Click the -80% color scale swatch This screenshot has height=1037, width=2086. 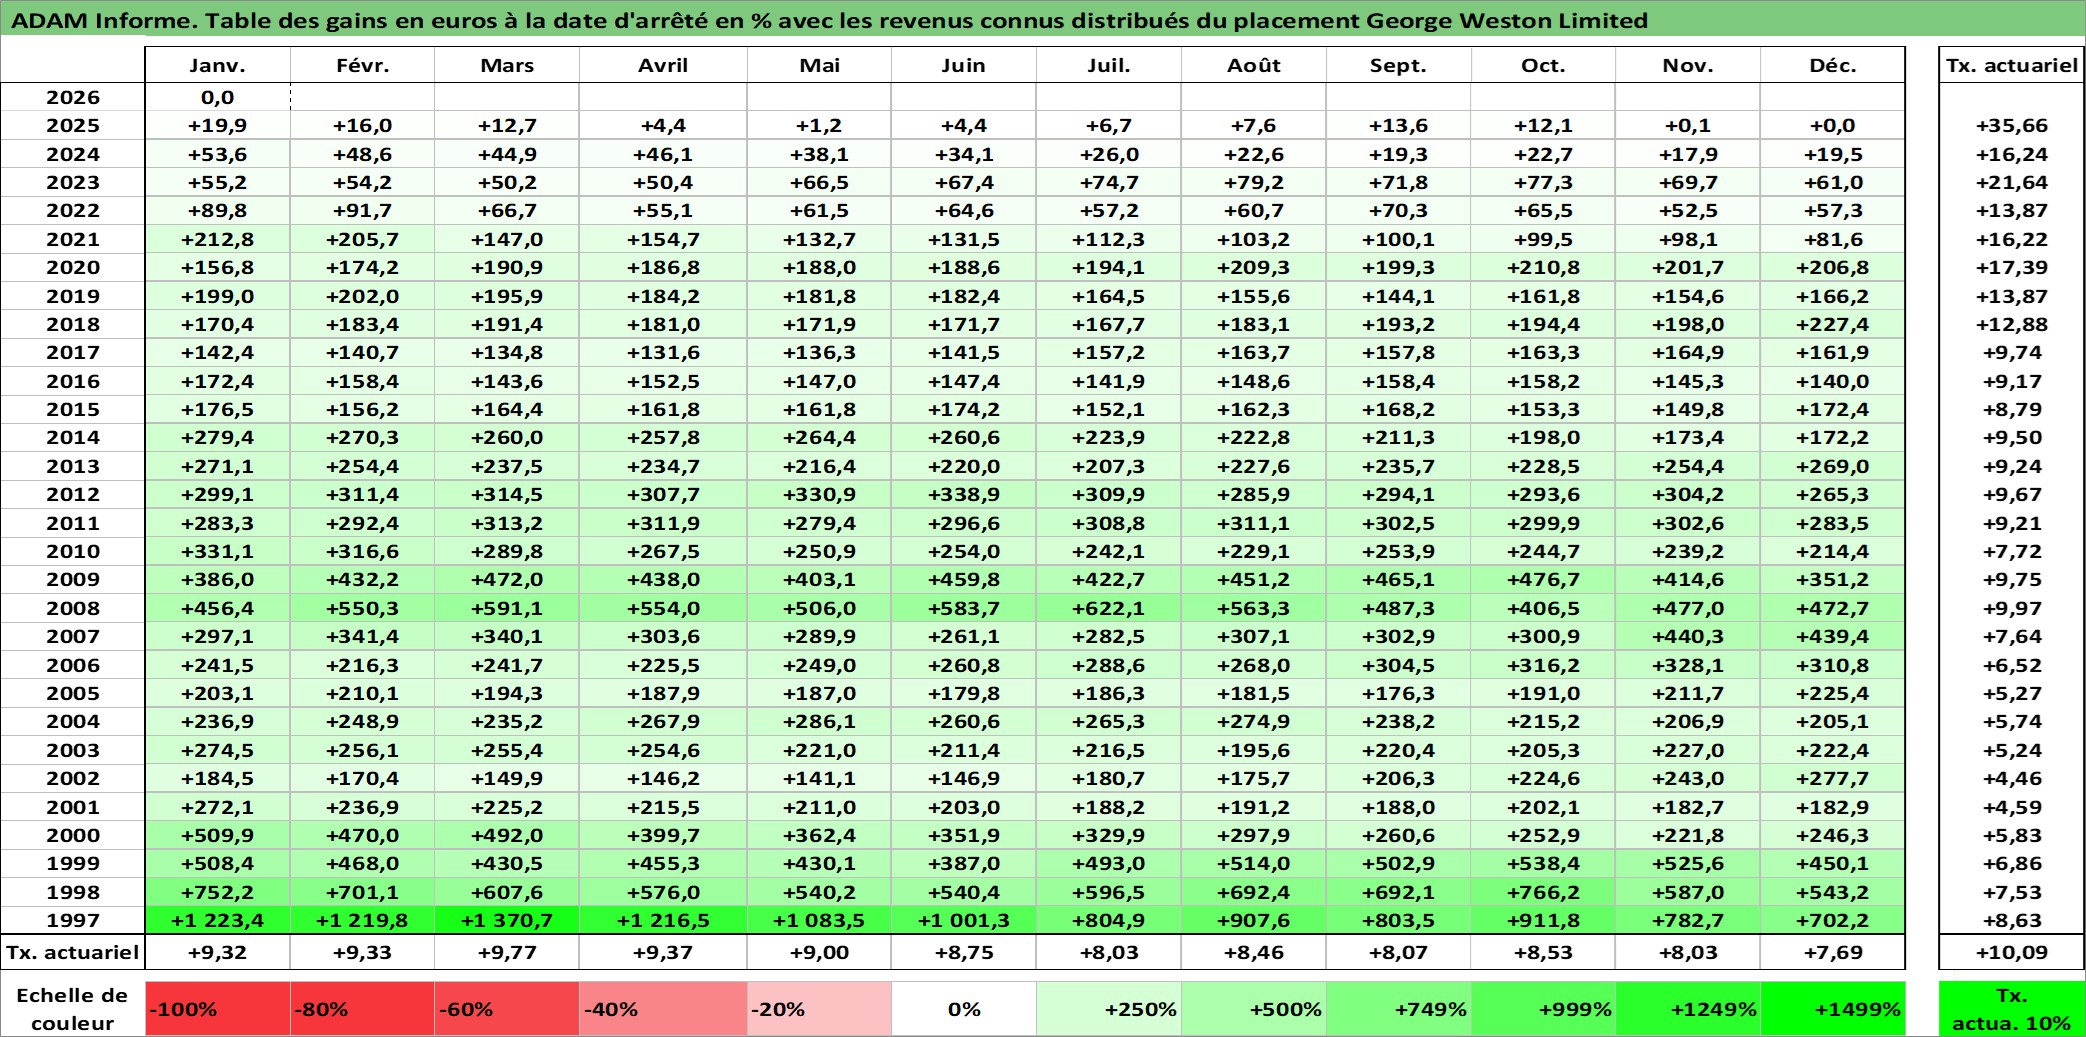click(362, 1009)
